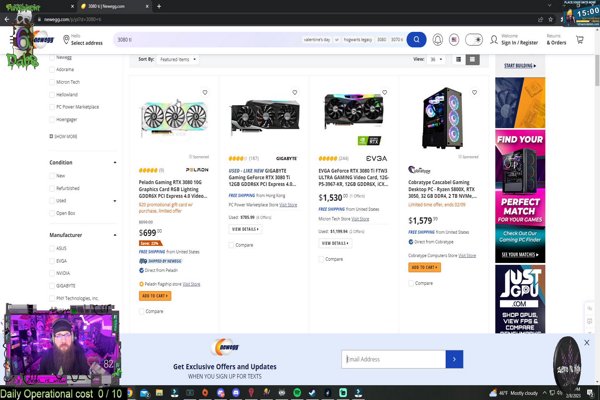600x400 pixels.
Task: Expand seller list with SHOW MORE
Action: (x=63, y=136)
